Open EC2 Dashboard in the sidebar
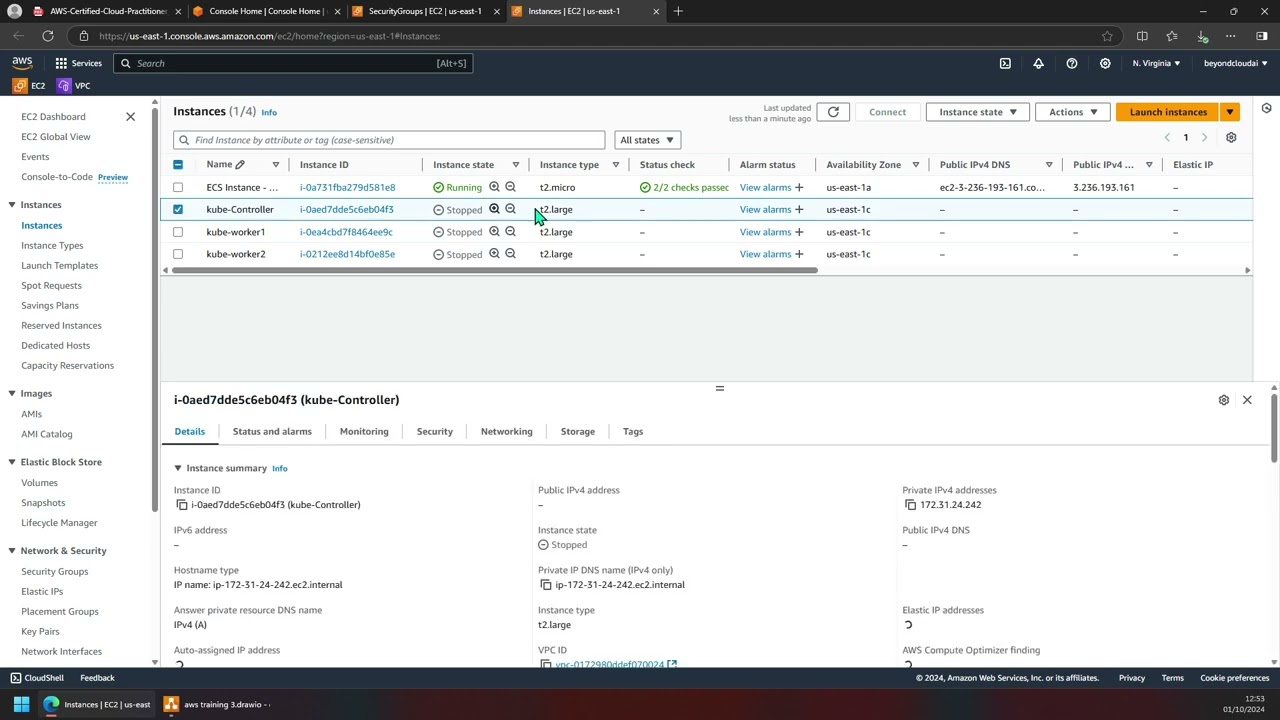Viewport: 1280px width, 720px height. [x=53, y=117]
